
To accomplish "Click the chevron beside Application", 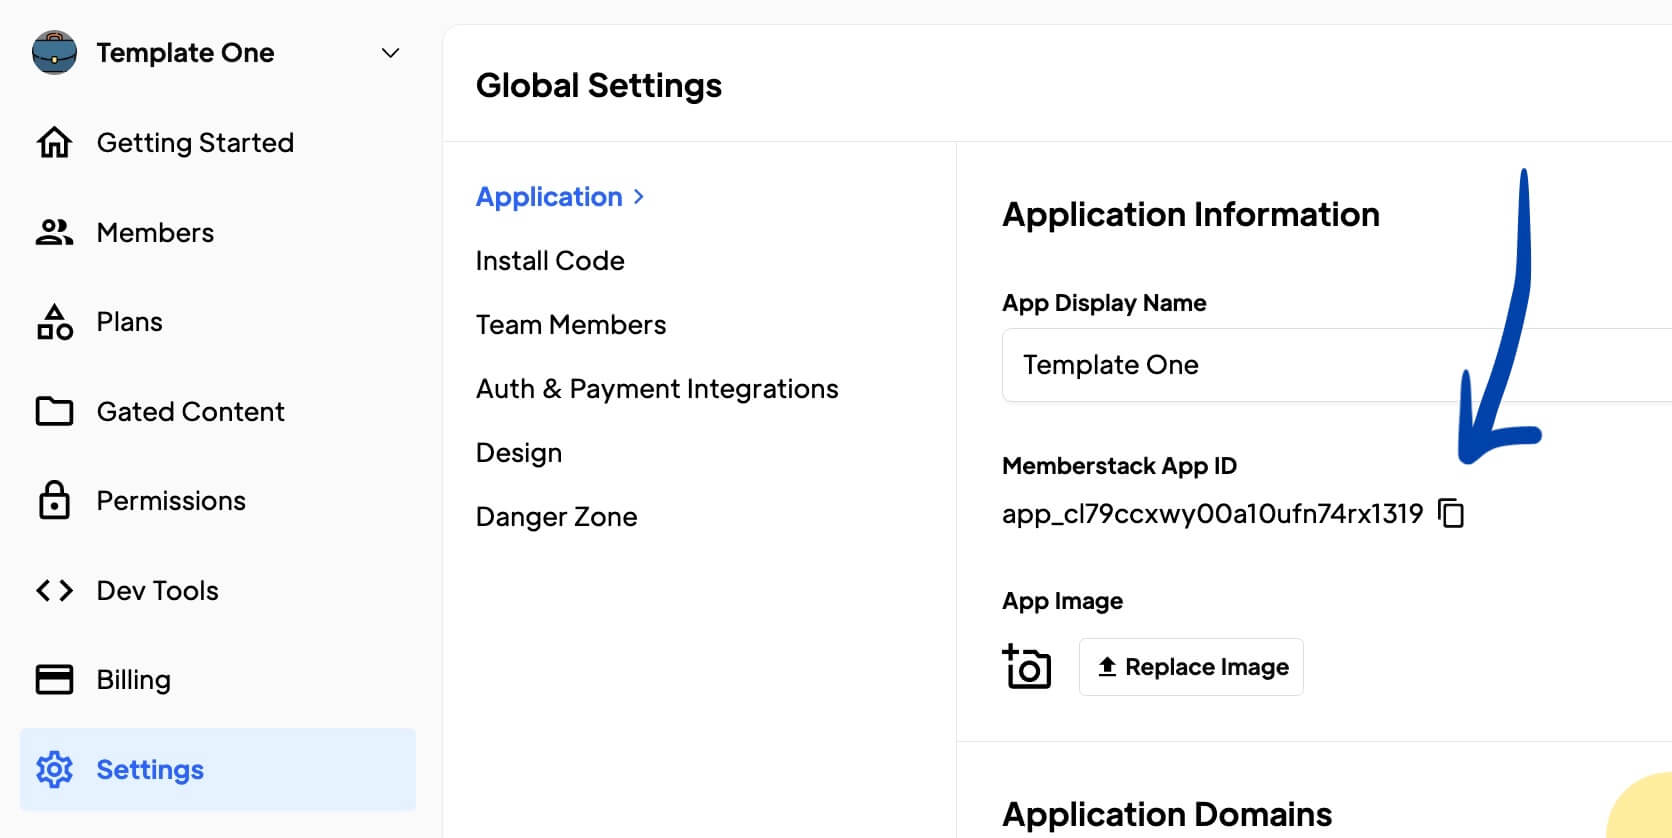I will (638, 197).
